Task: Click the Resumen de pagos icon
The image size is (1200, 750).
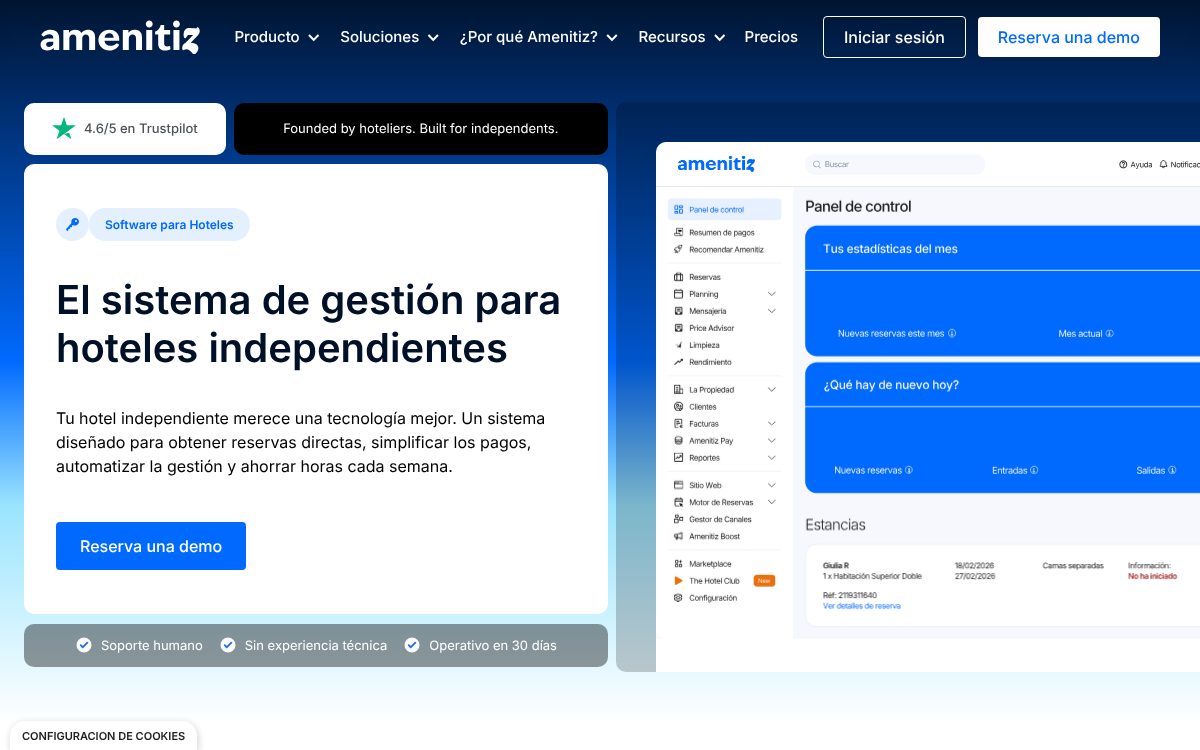Action: point(679,232)
